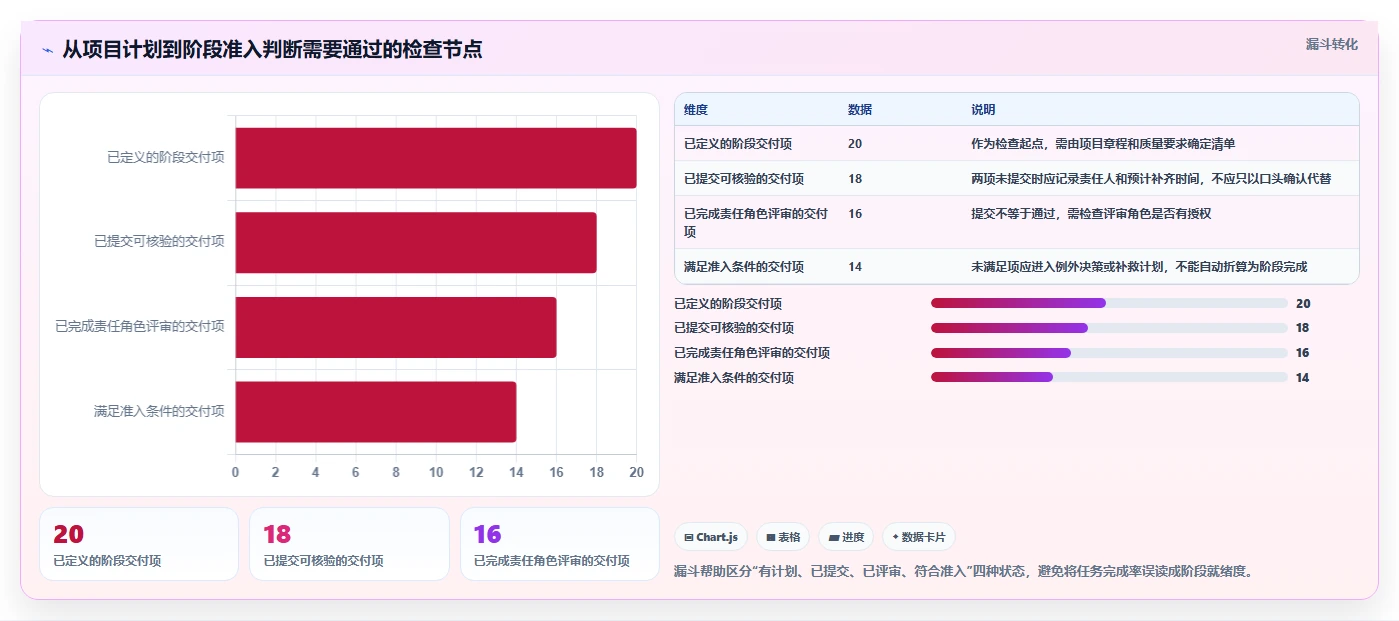Click the 进度 tag

[846, 537]
